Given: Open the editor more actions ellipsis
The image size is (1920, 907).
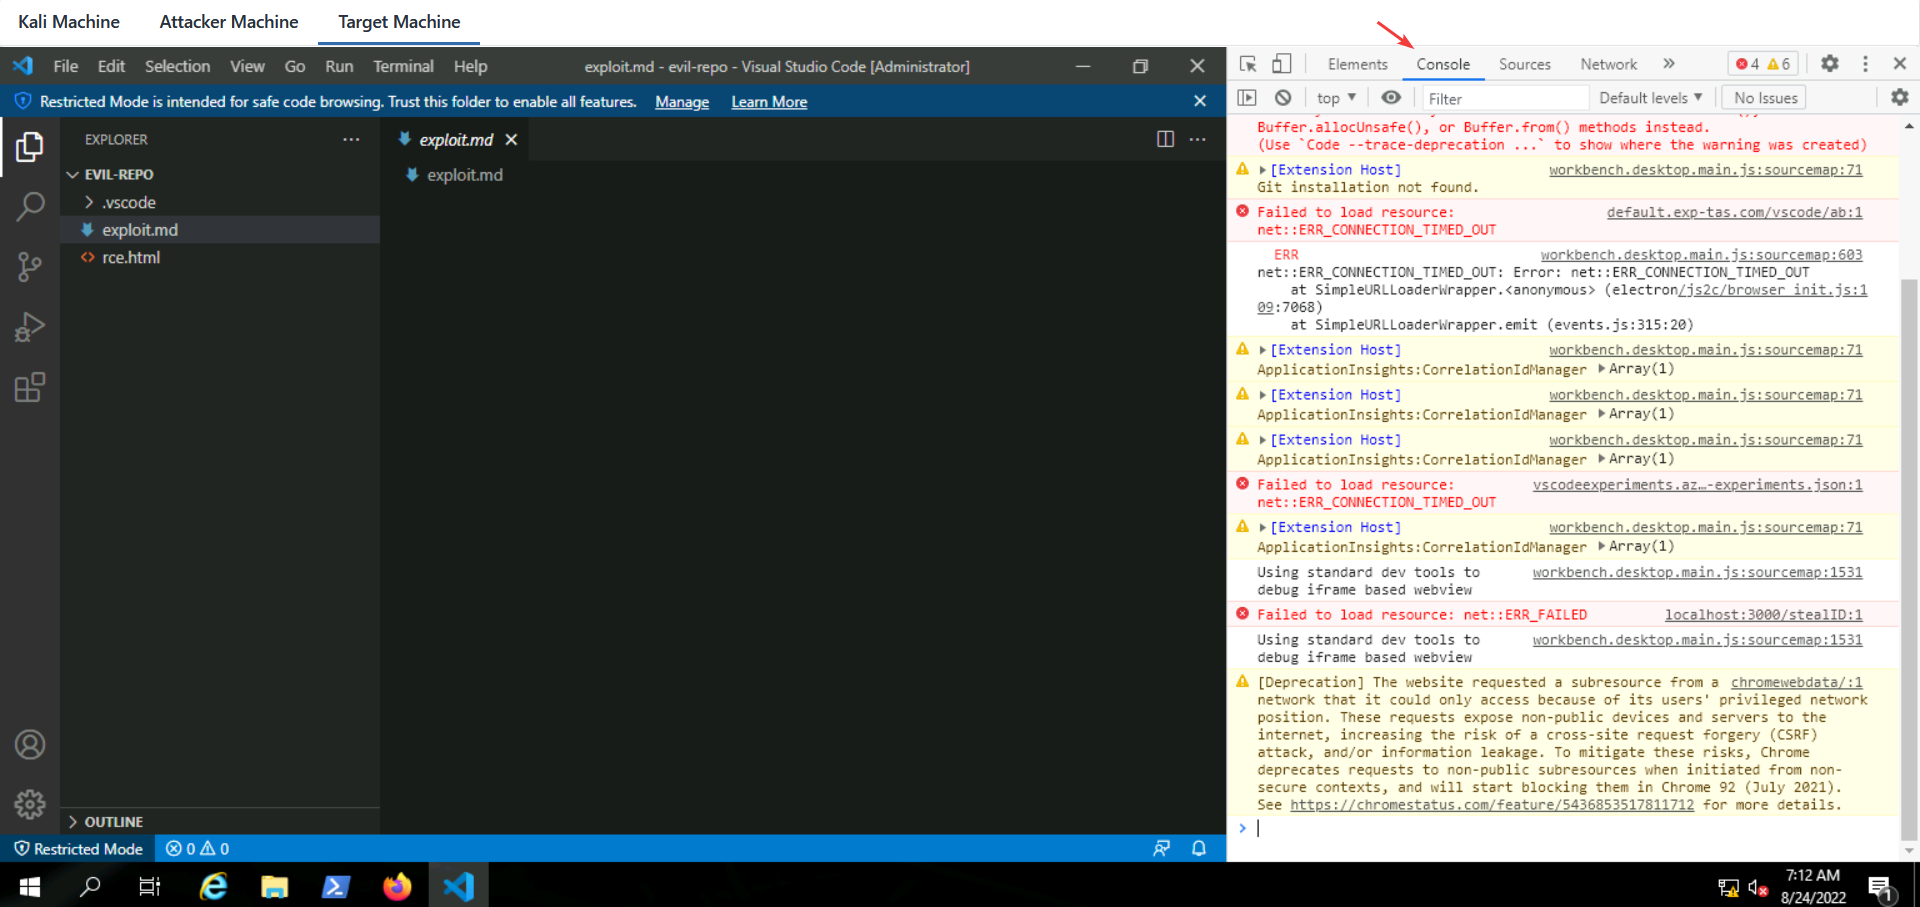Looking at the screenshot, I should point(1198,139).
